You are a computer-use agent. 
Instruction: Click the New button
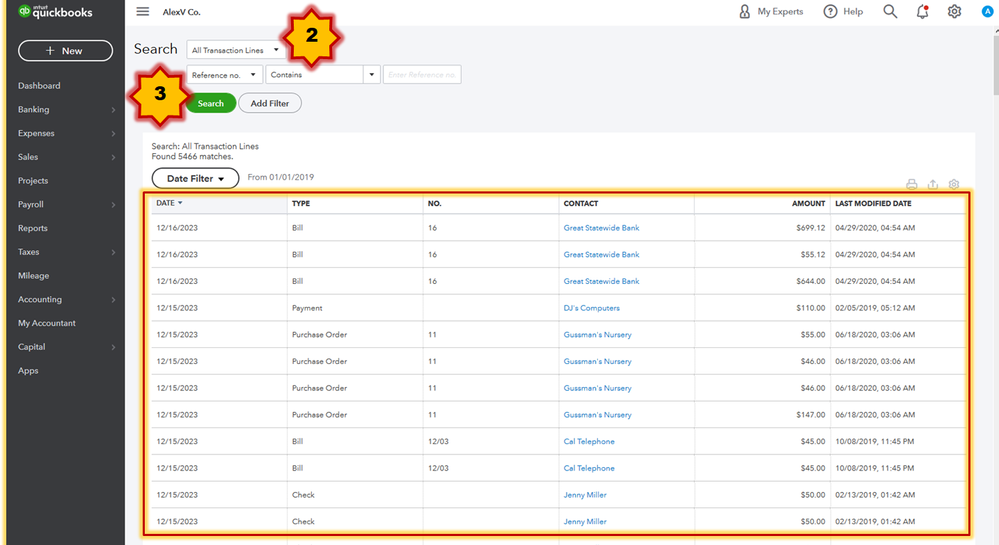click(66, 51)
